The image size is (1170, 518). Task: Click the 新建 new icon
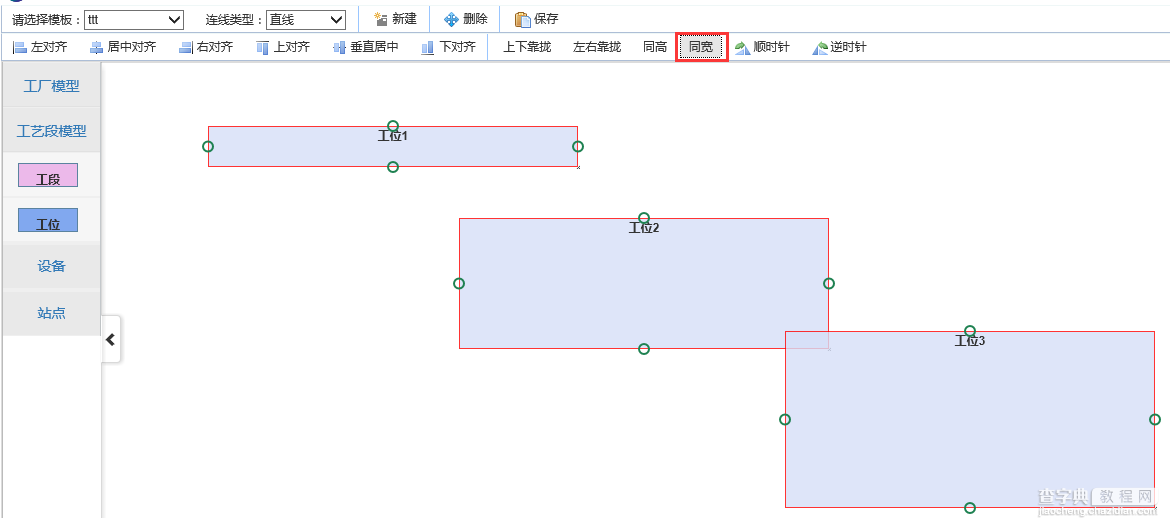tap(381, 19)
